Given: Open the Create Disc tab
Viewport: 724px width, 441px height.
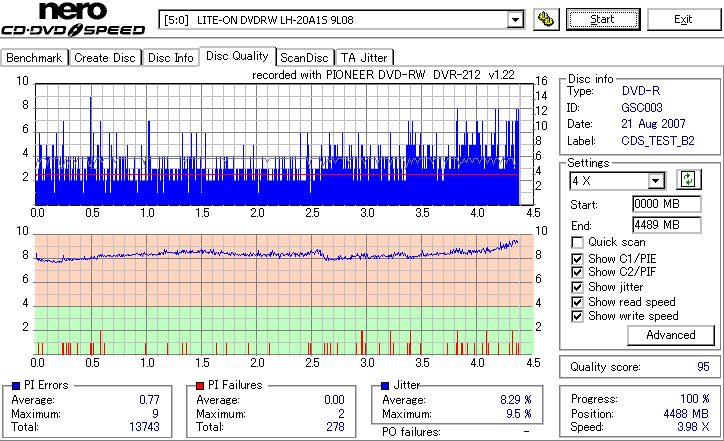Looking at the screenshot, I should (105, 58).
